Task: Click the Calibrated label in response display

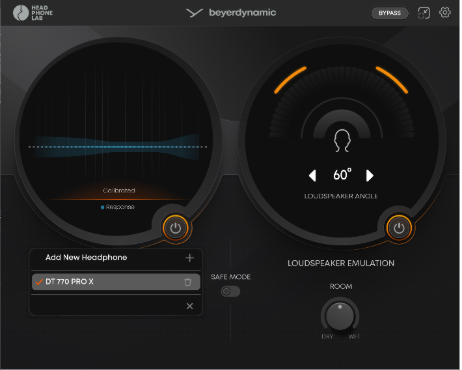Action: coord(119,190)
